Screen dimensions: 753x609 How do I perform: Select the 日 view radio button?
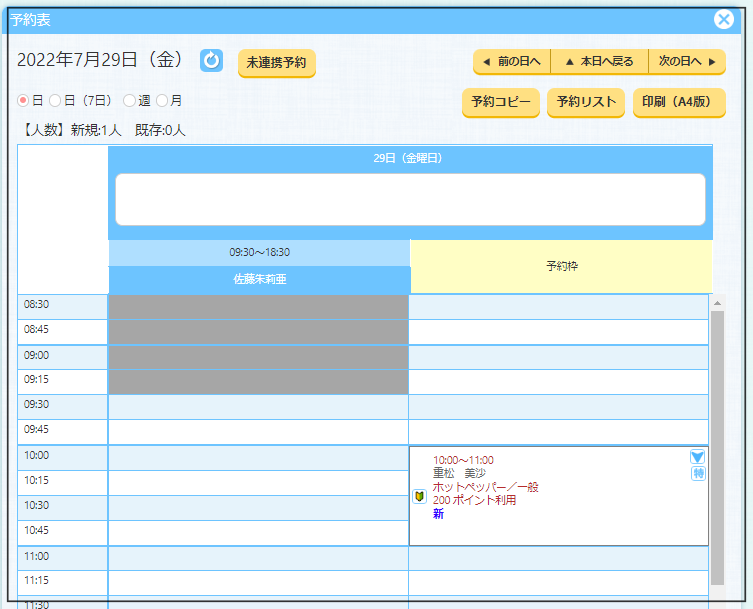pyautogui.click(x=24, y=101)
